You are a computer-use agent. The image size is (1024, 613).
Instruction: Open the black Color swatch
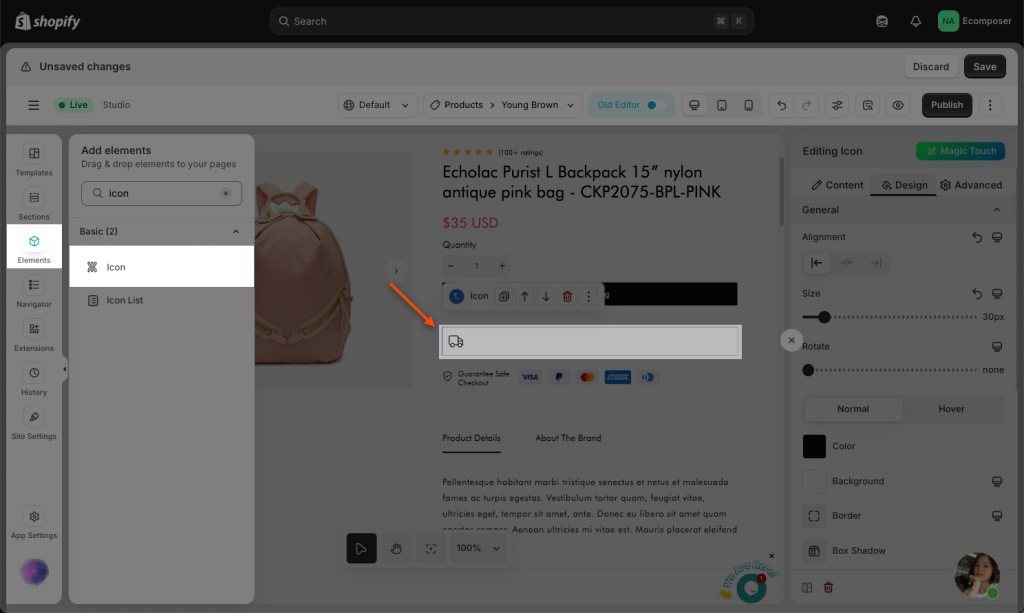pyautogui.click(x=814, y=446)
